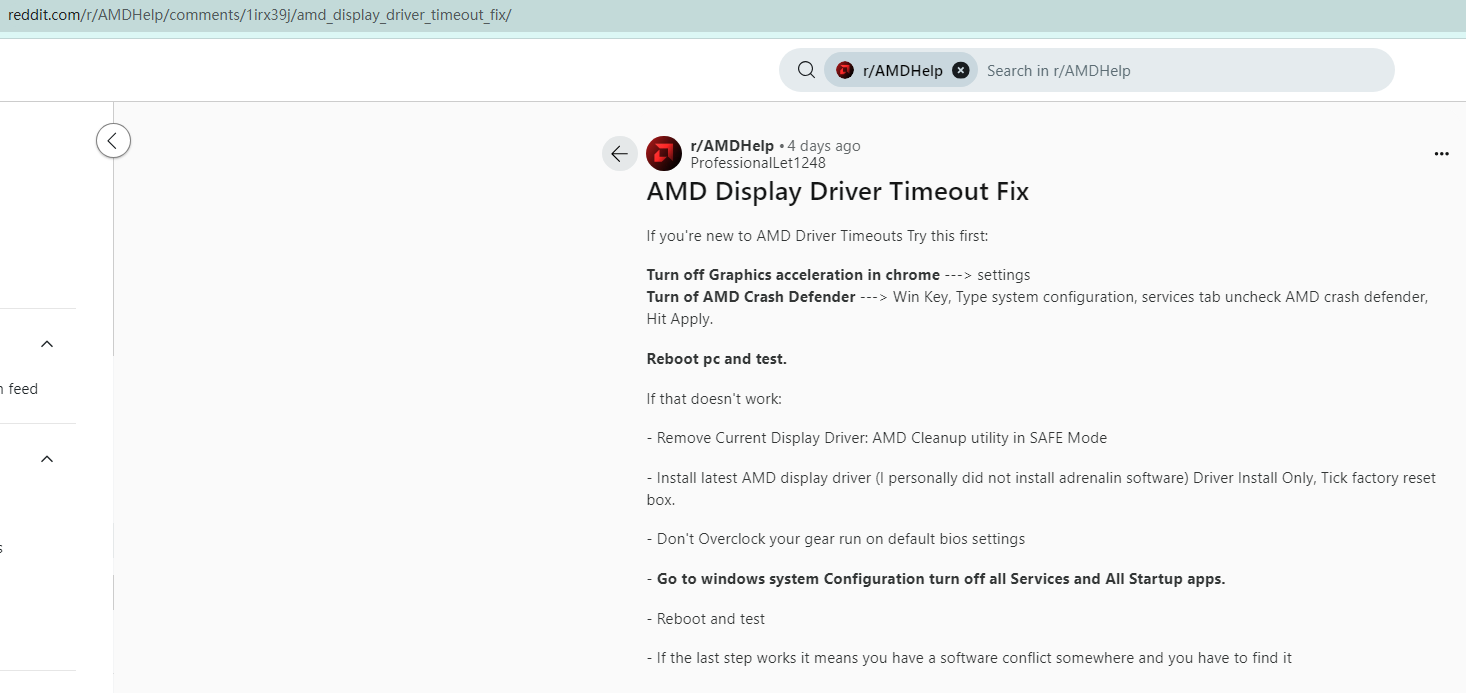Open the r/AMDHelp community avatar
Screen dimensions: 1466x693
(664, 154)
